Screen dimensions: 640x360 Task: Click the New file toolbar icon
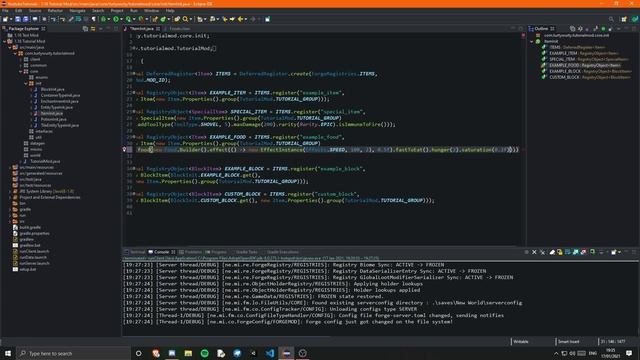tap(5, 19)
